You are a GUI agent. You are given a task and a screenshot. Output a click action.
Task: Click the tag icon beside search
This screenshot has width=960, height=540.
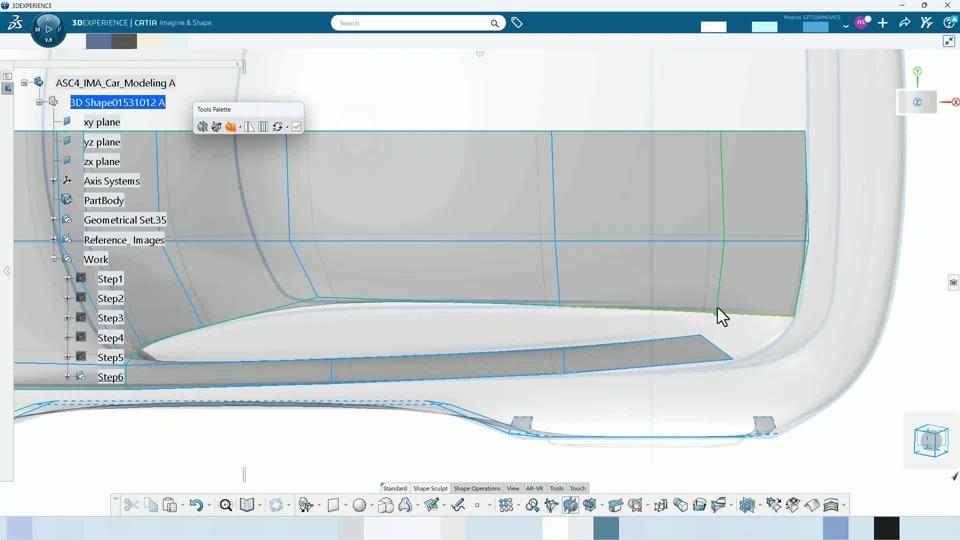pos(517,23)
